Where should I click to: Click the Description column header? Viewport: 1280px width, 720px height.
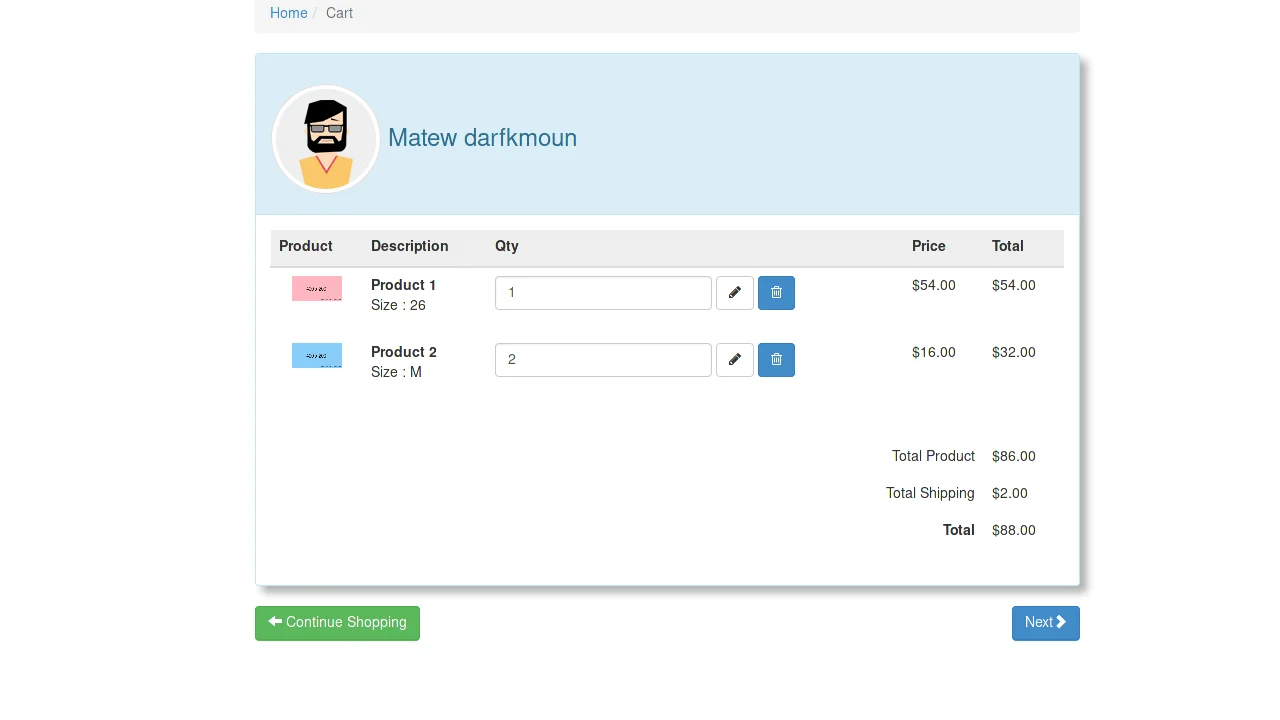coord(409,246)
